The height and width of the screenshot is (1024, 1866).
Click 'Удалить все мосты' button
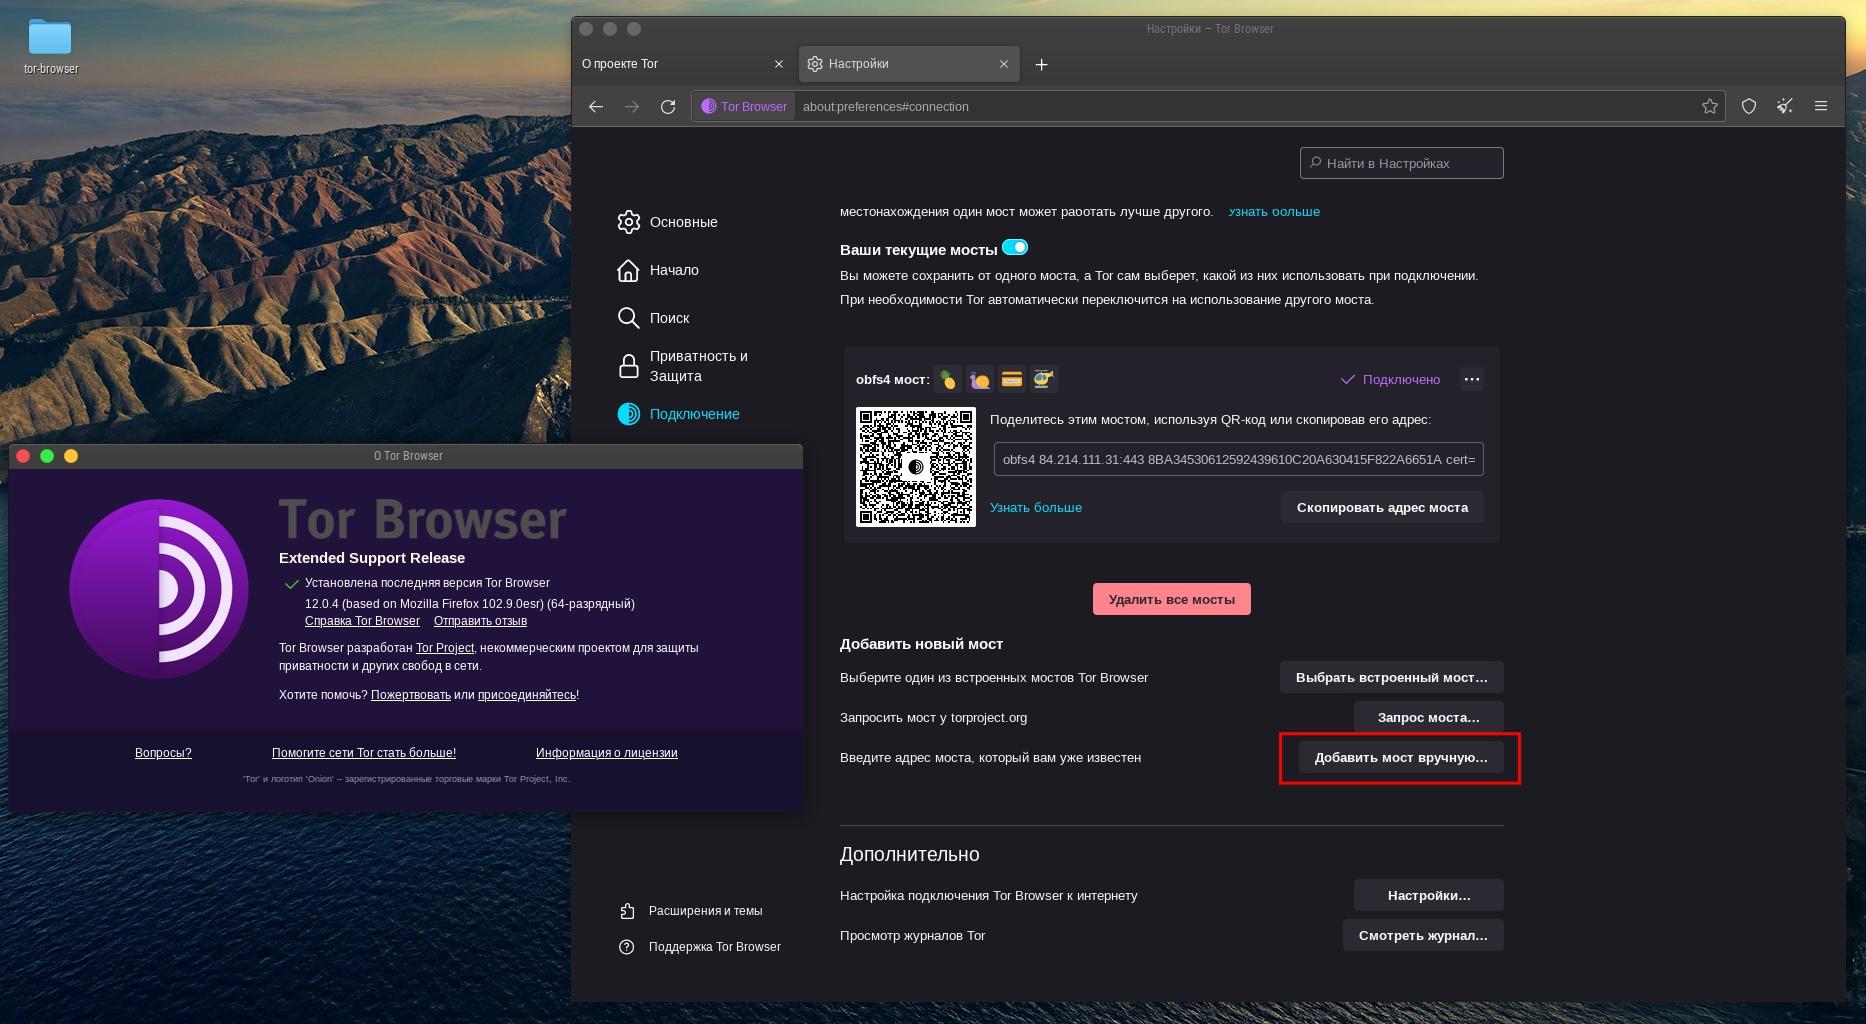tap(1171, 600)
